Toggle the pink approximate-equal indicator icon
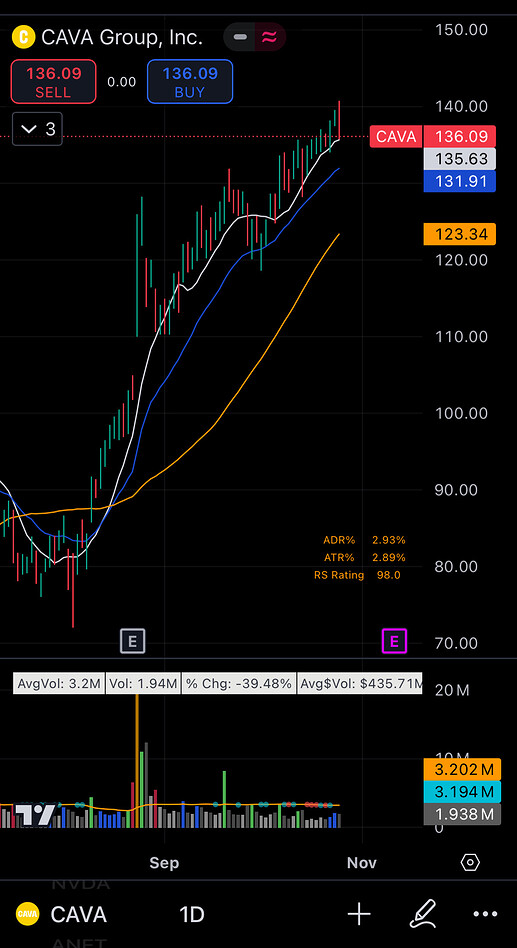 pyautogui.click(x=269, y=37)
